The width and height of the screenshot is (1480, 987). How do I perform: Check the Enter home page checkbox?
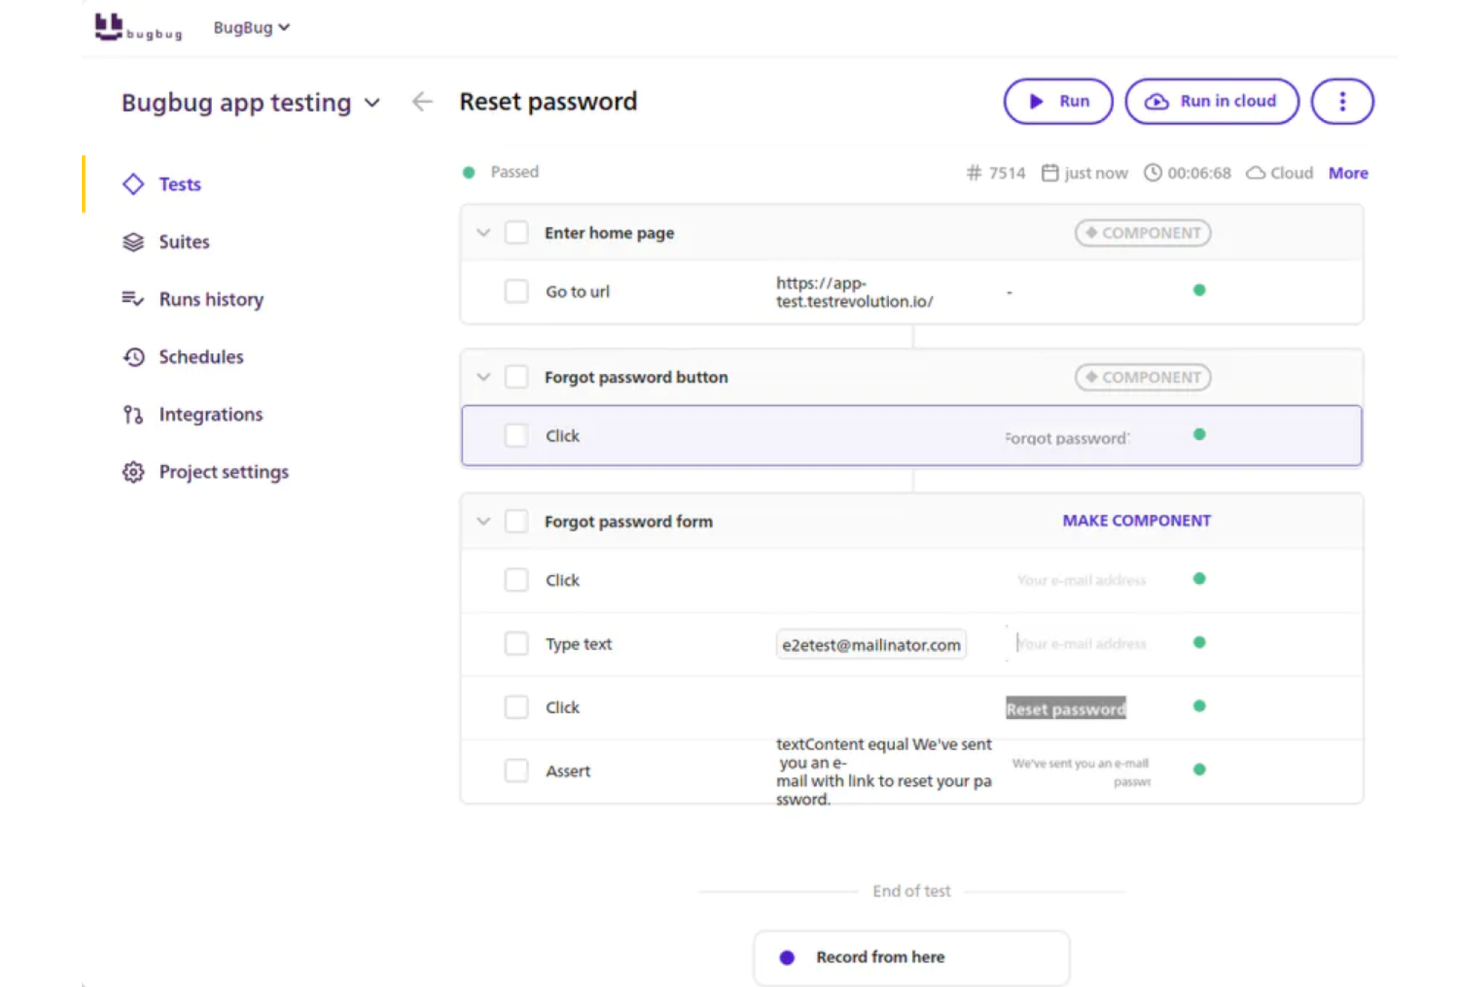click(516, 232)
